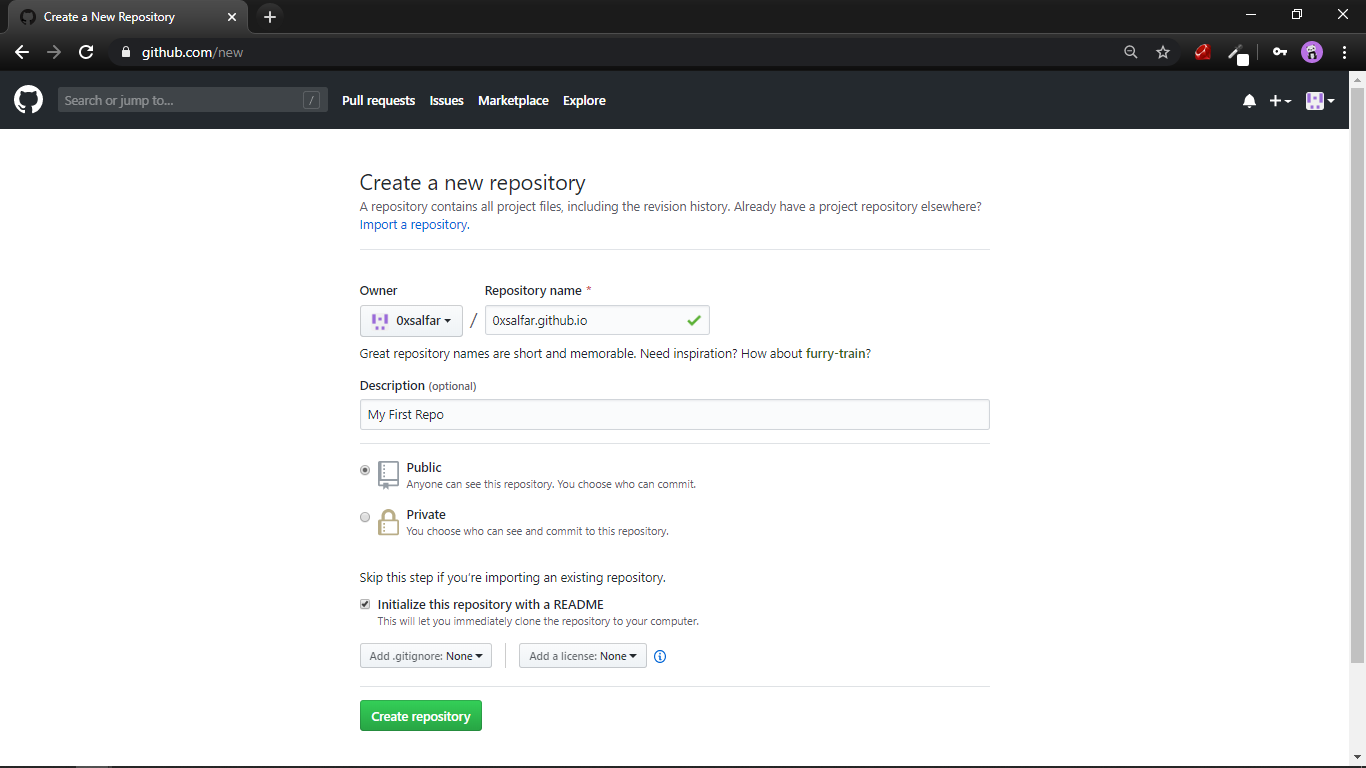Open the user avatar menu in GitHub header

[1320, 101]
